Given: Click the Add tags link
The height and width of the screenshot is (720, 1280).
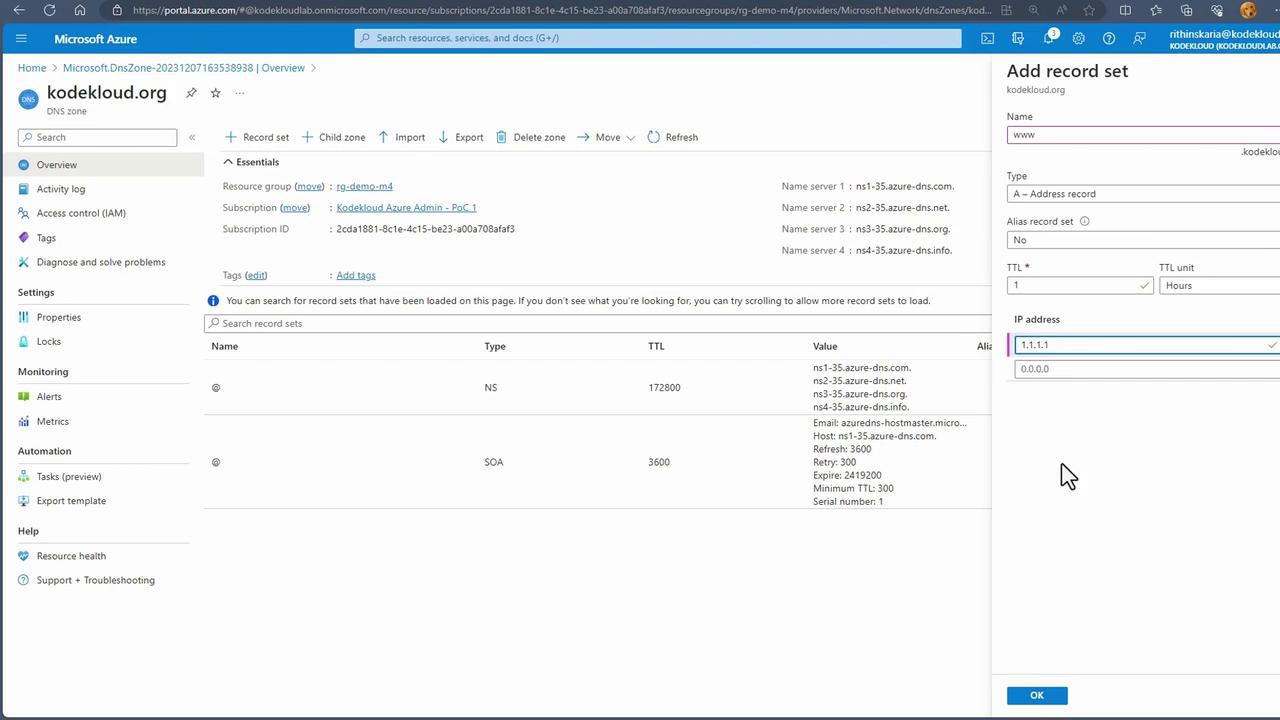Looking at the screenshot, I should click(356, 275).
